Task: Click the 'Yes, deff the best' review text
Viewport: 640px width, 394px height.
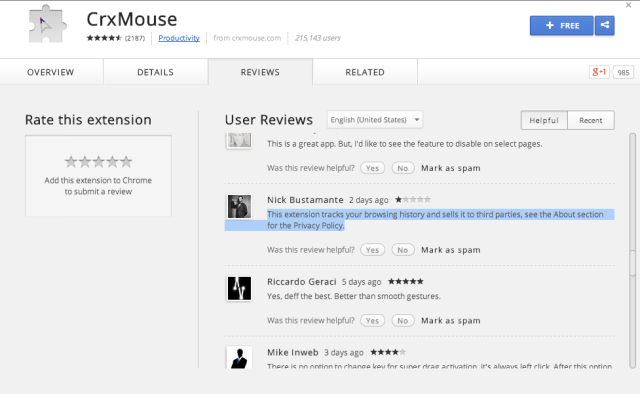Action: [354, 296]
